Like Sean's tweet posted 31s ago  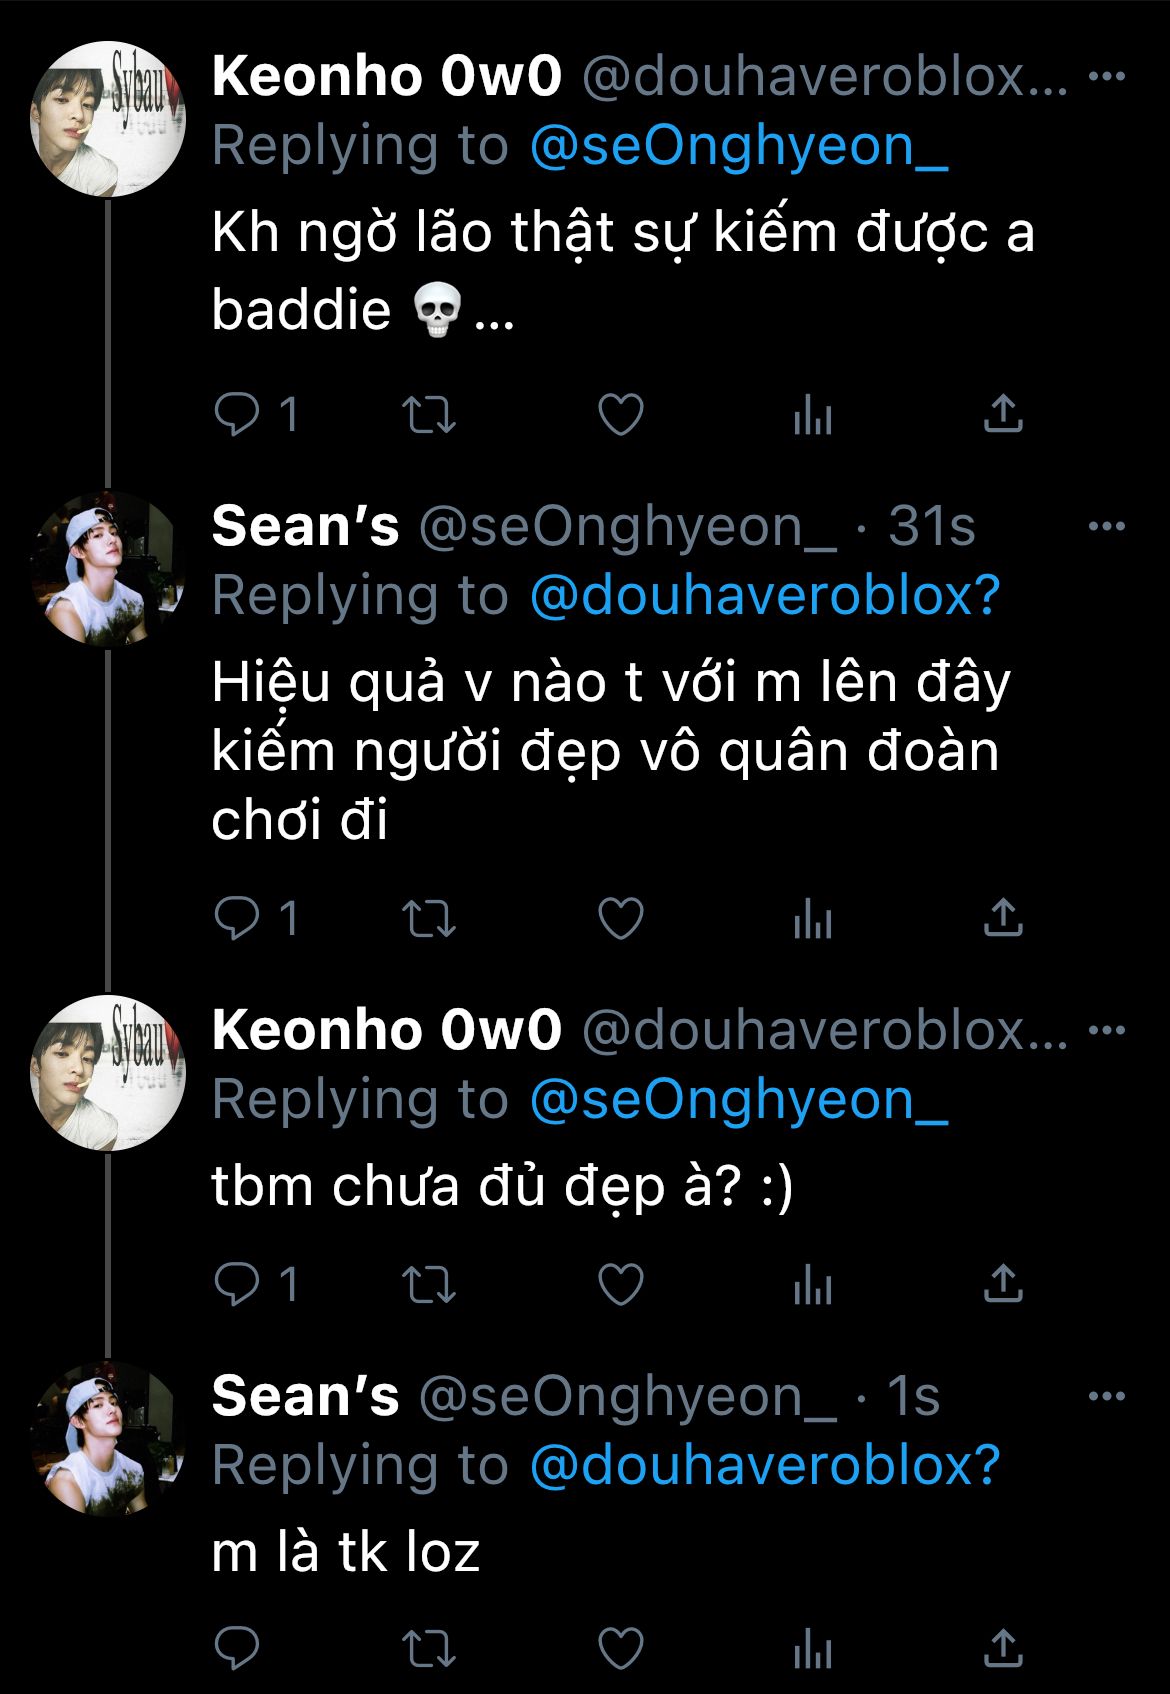click(620, 918)
